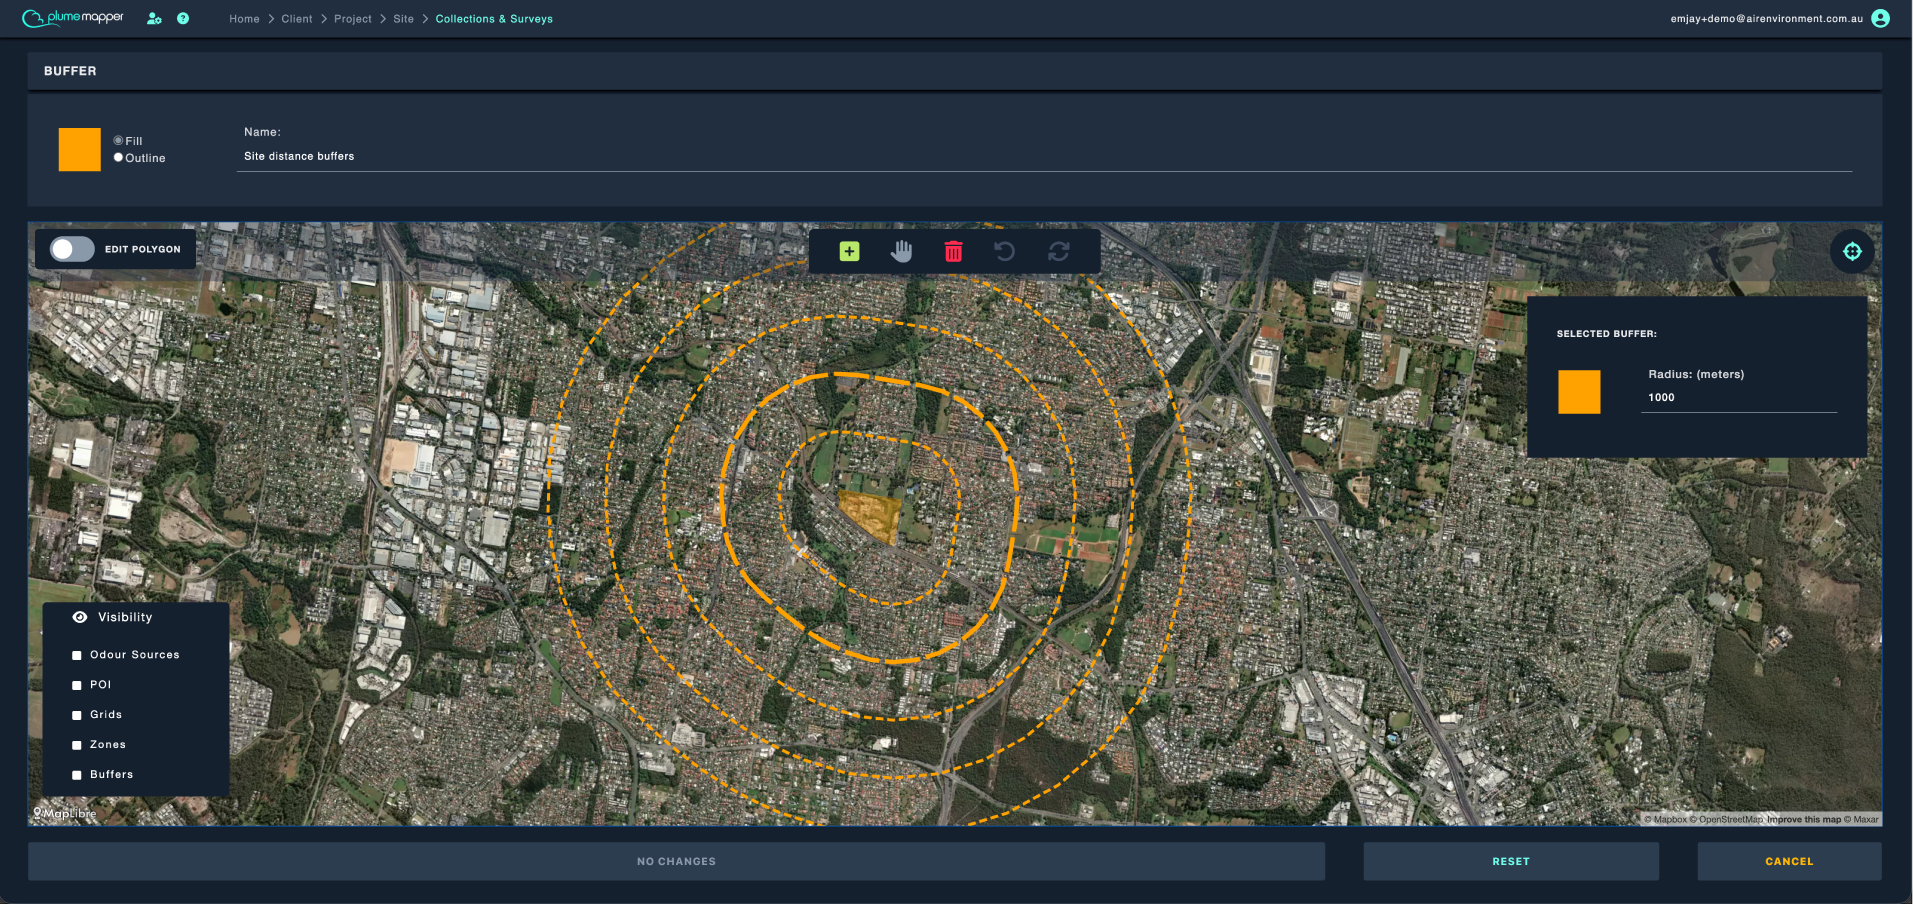Screen dimensions: 1913x904
Task: Click the MapLibre logo on map
Action: click(65, 813)
